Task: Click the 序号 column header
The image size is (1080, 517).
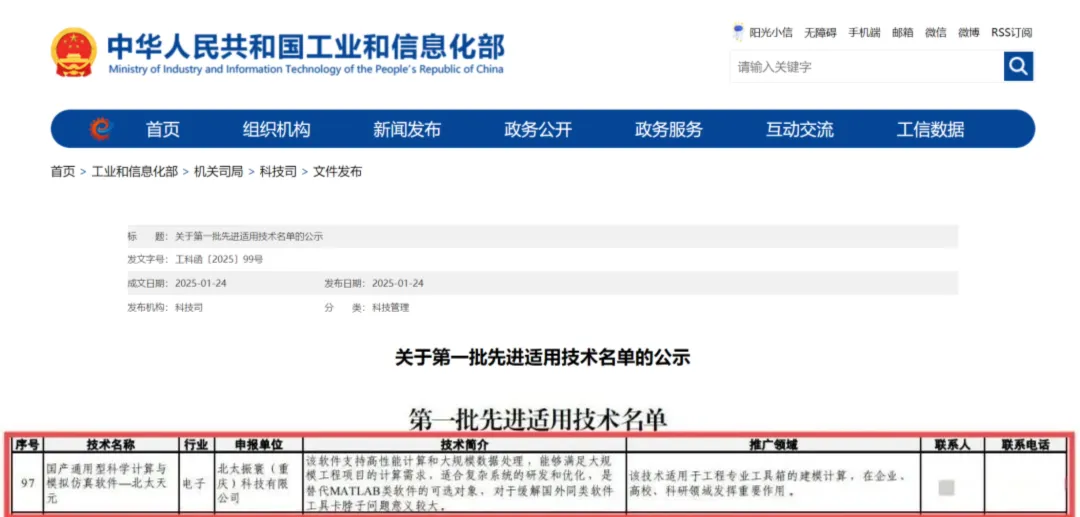Action: (x=27, y=445)
